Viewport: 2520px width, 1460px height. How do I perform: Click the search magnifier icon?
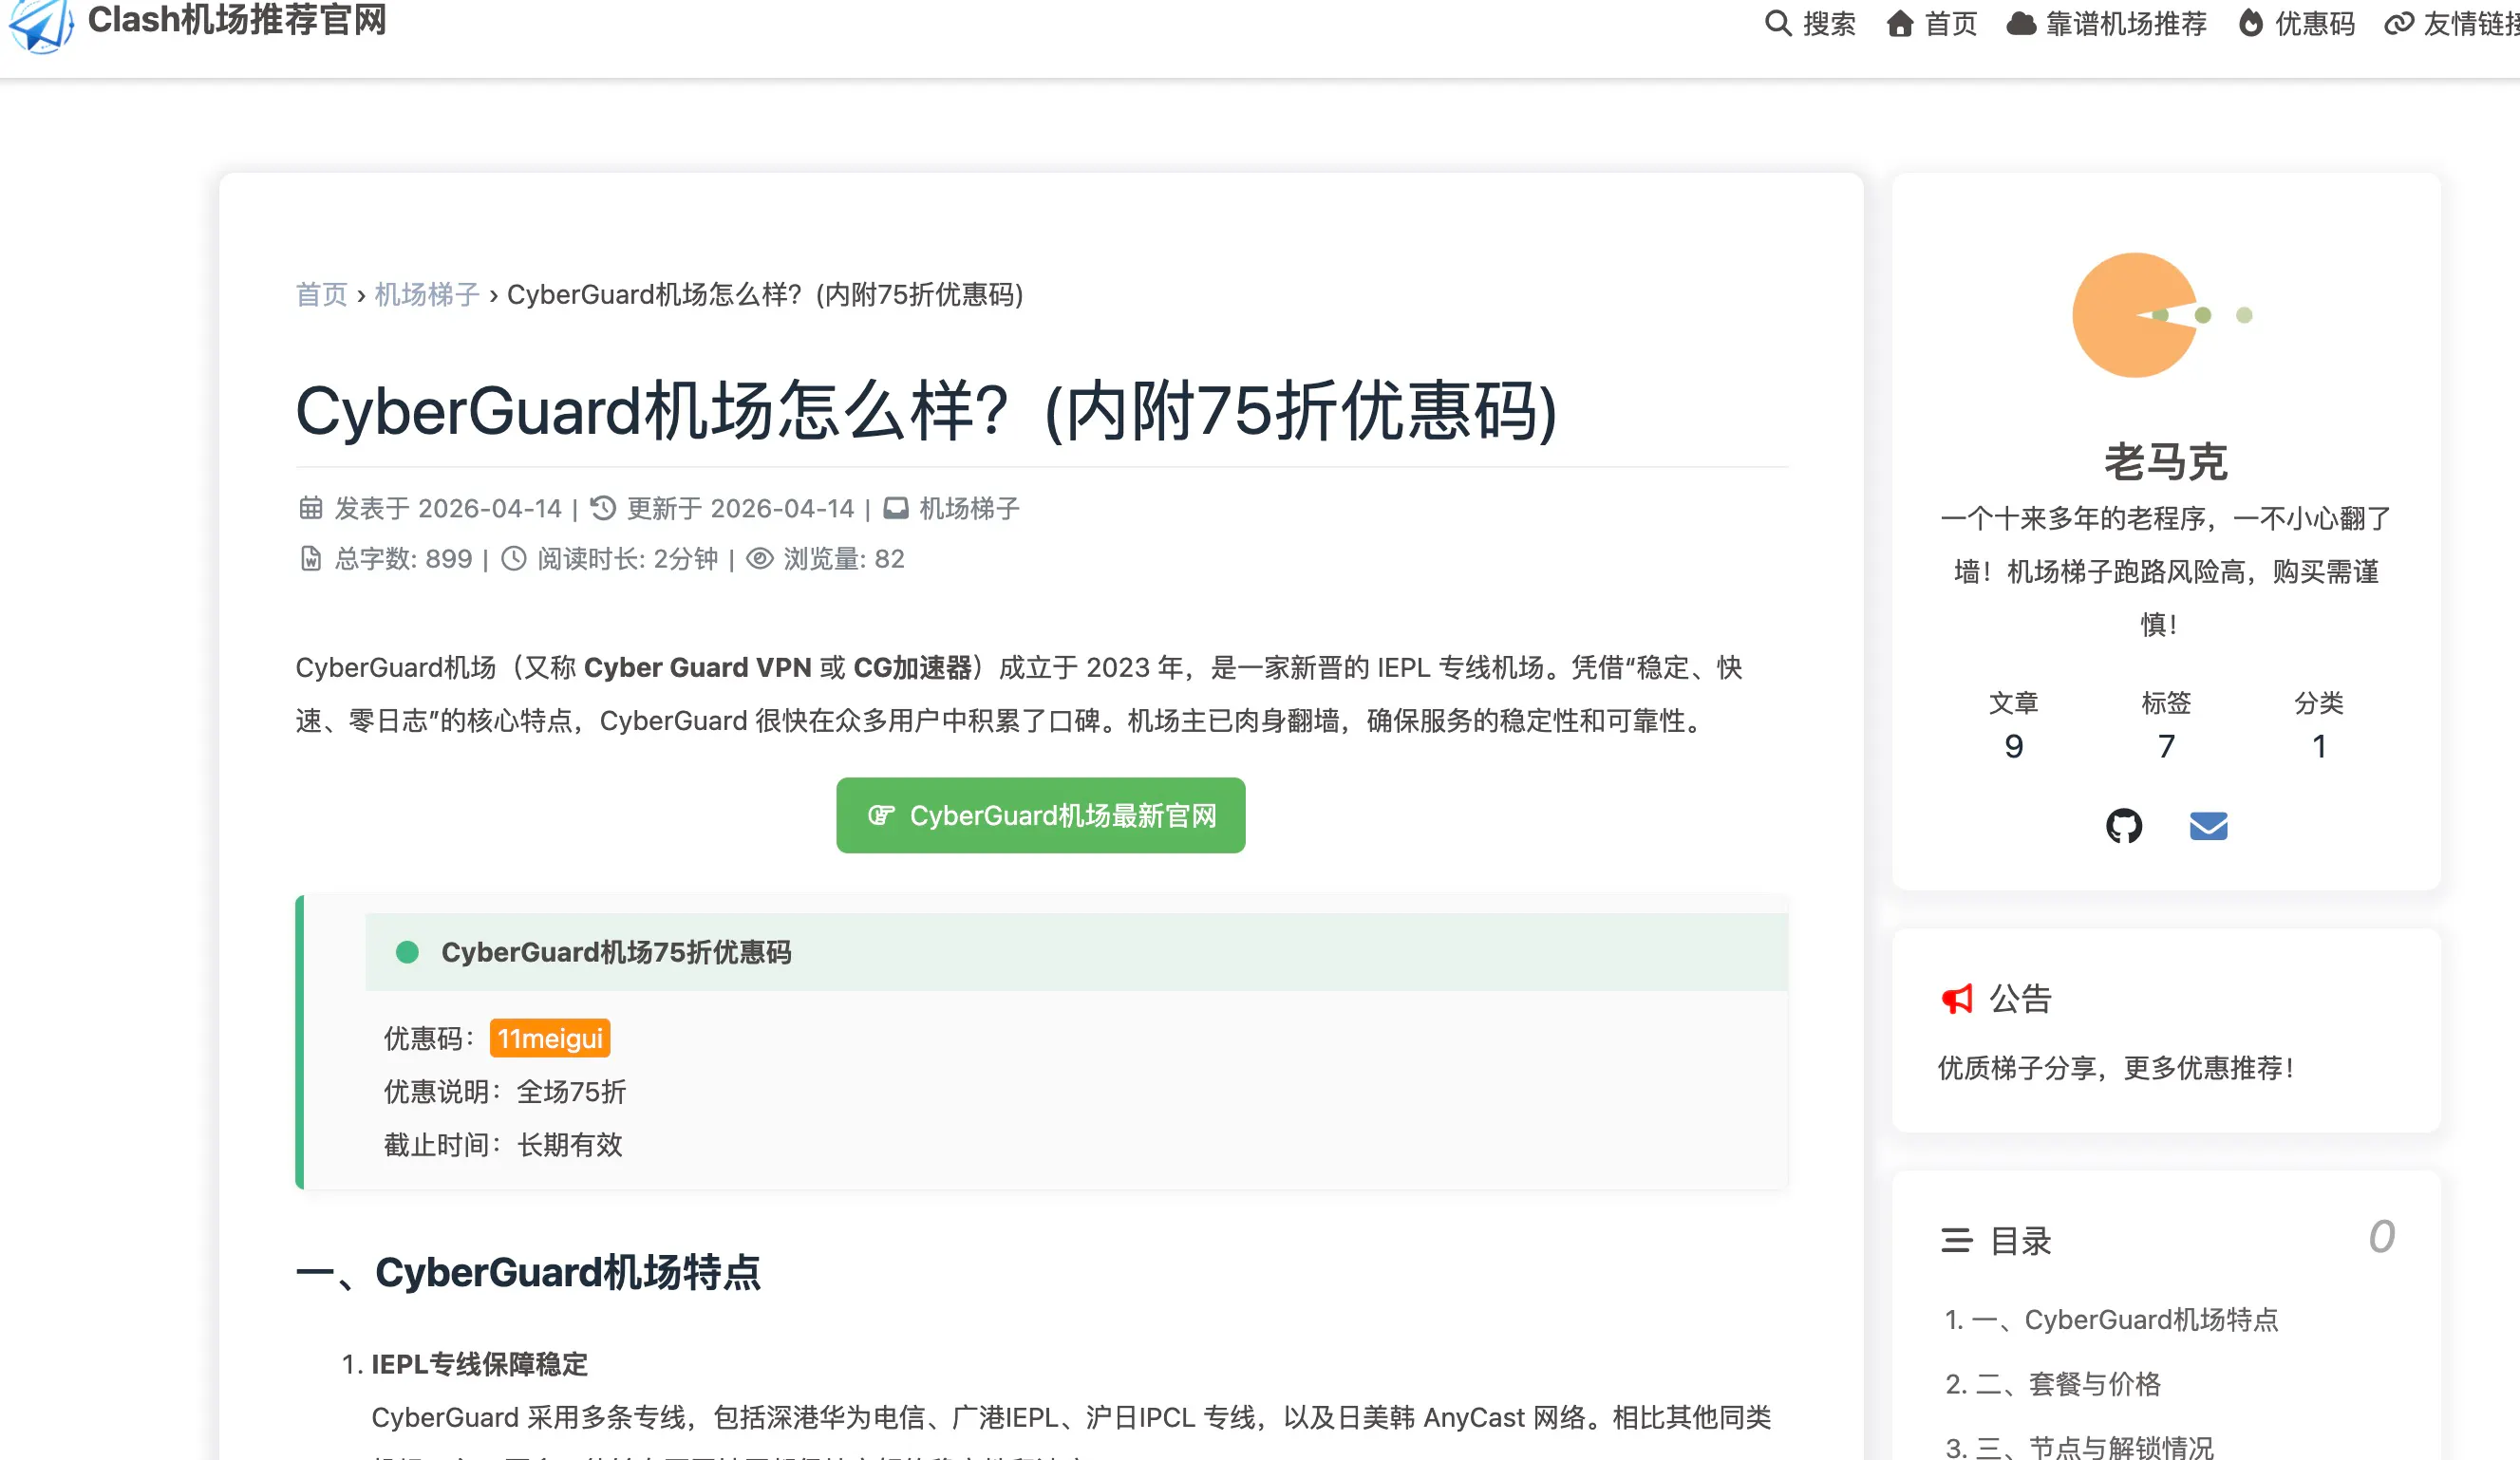coord(1777,23)
